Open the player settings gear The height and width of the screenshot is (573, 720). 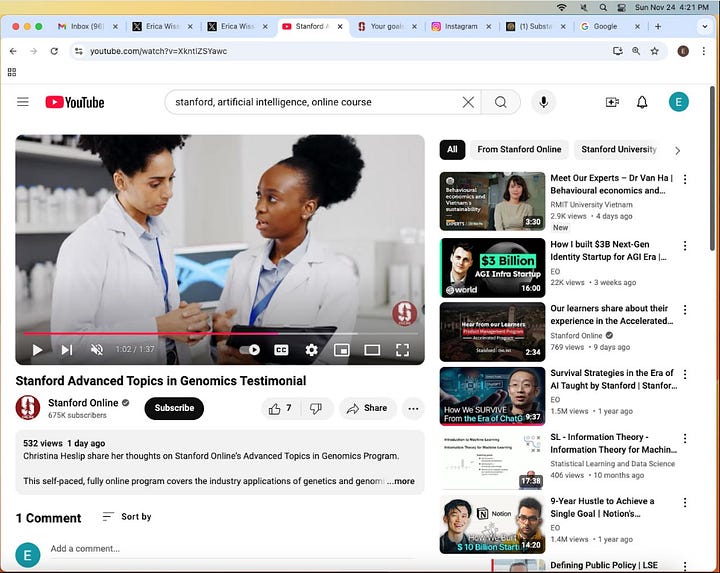pos(311,350)
